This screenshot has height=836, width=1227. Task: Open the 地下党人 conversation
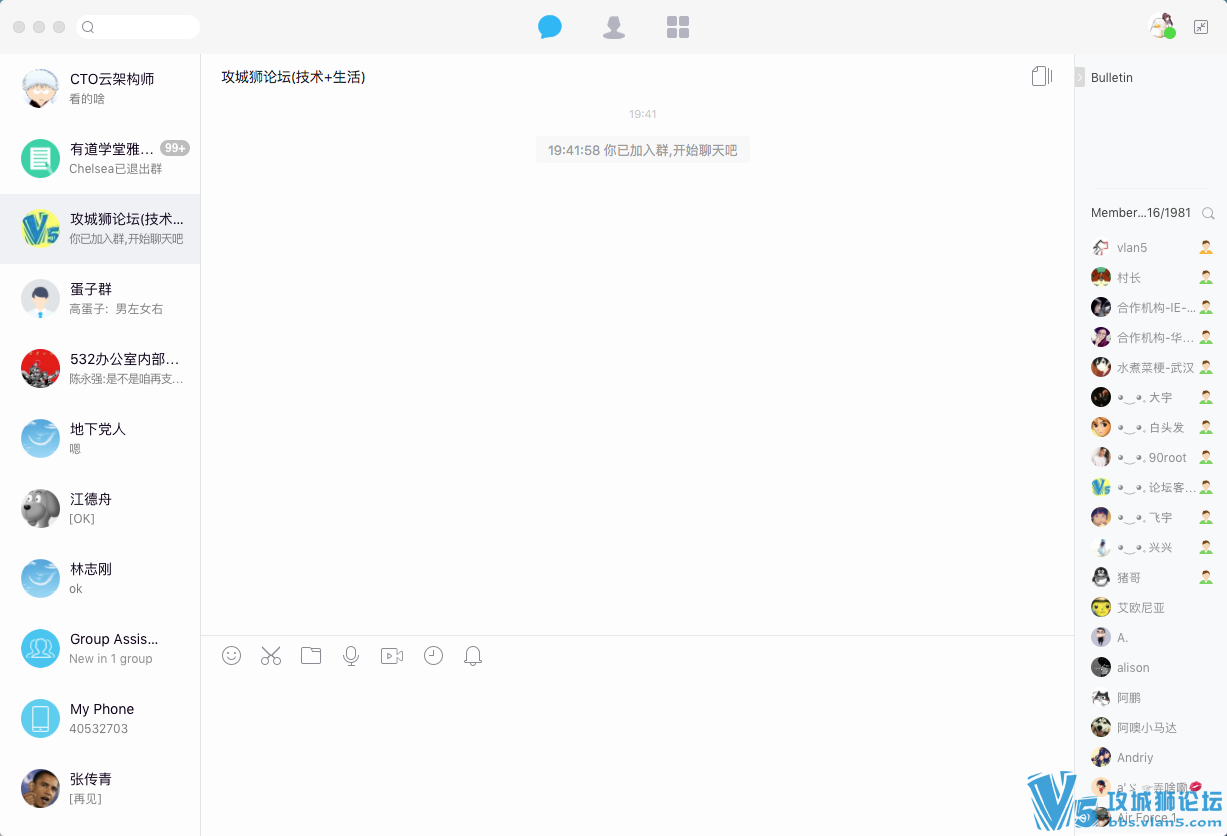(100, 439)
